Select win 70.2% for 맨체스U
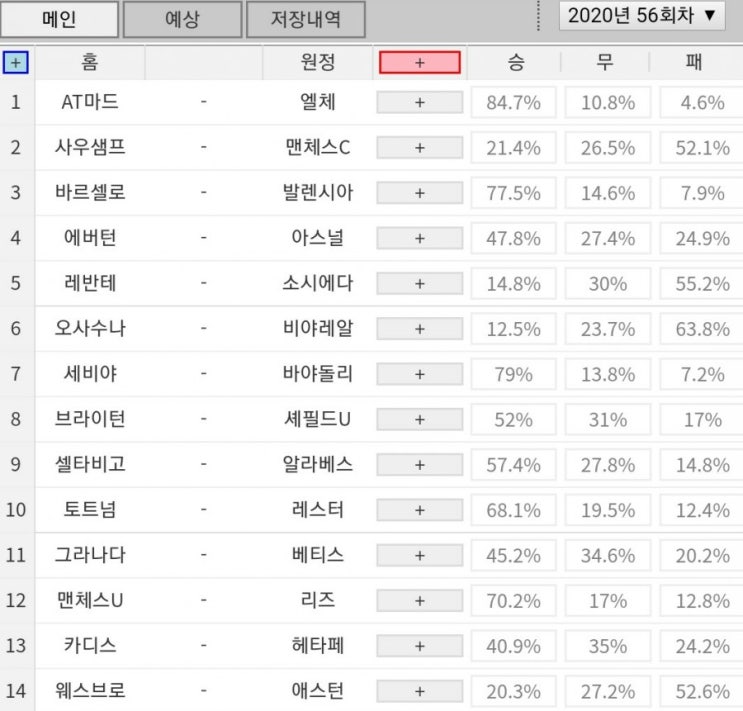Viewport: 743px width, 711px height. [x=514, y=601]
